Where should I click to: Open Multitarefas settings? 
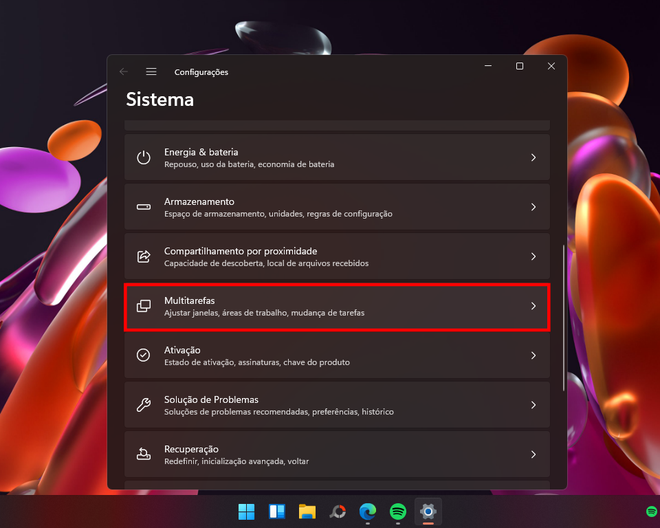pyautogui.click(x=337, y=306)
